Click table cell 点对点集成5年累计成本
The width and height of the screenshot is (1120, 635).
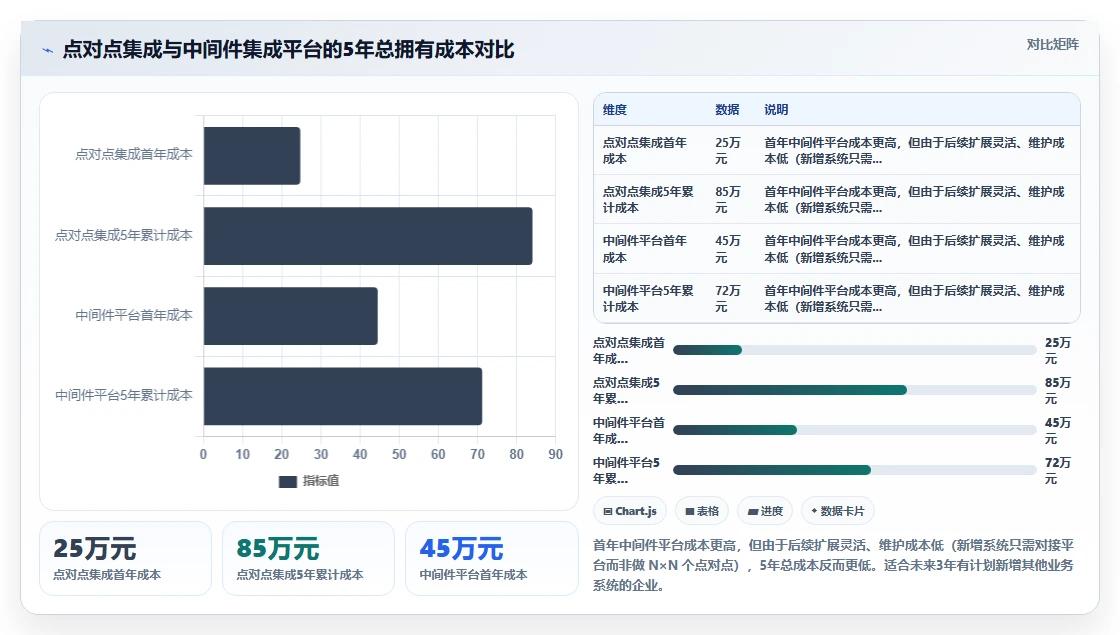coord(648,200)
